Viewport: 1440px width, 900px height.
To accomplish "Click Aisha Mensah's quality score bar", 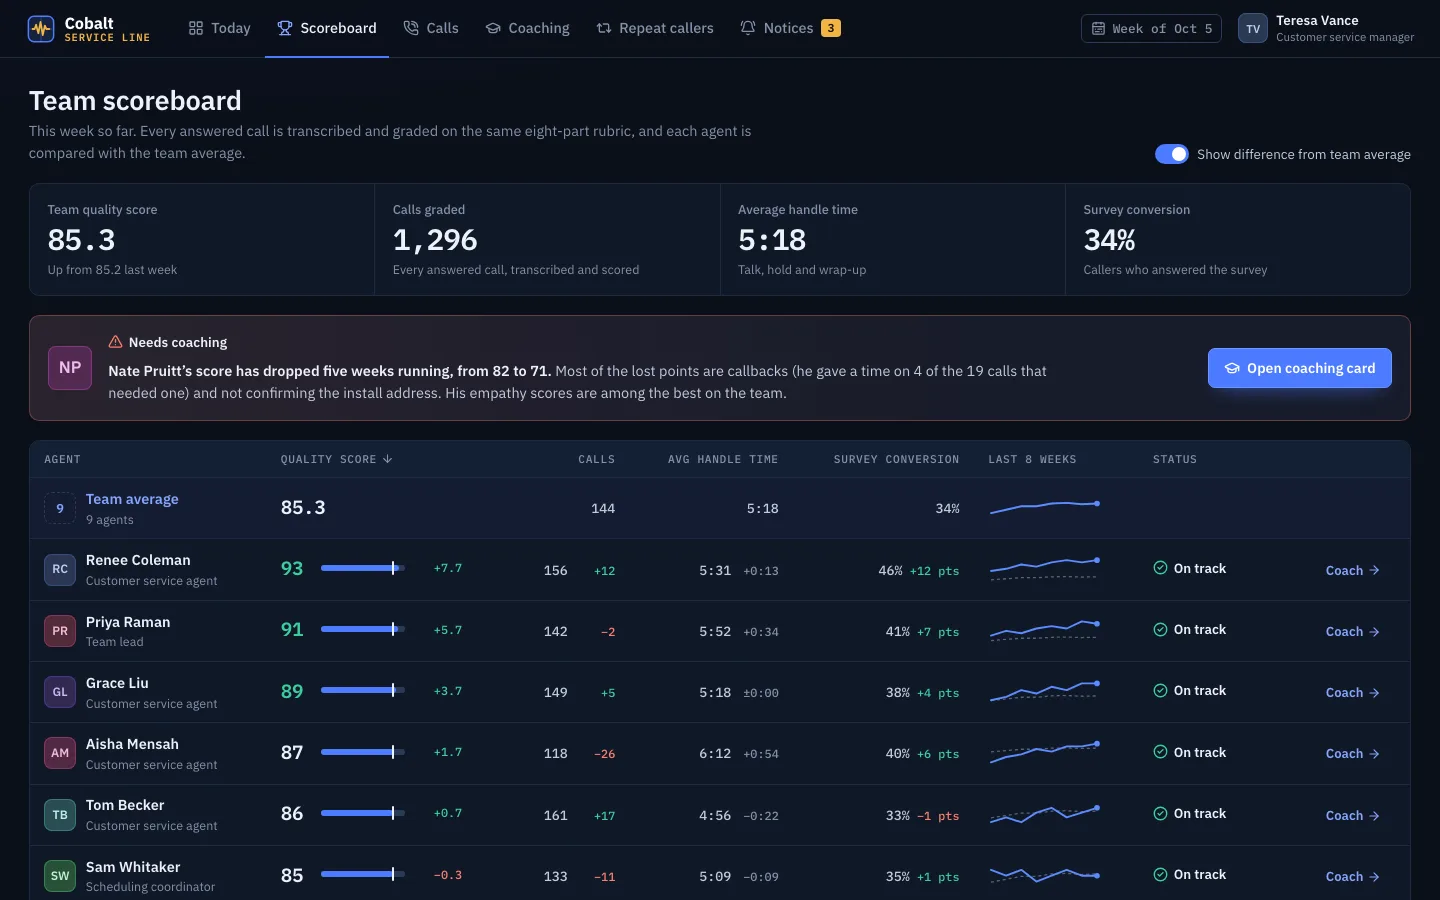I will pyautogui.click(x=362, y=752).
